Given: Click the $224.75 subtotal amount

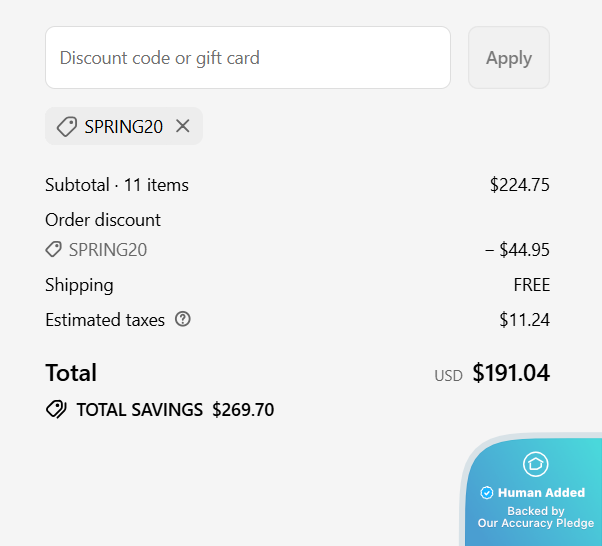Looking at the screenshot, I should pyautogui.click(x=519, y=185).
